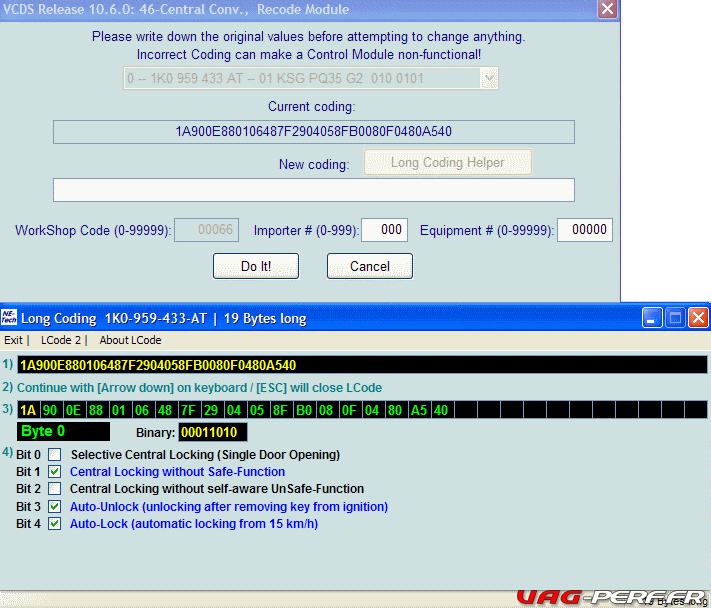Open the NE-tech icon in Long Coding title bar
This screenshot has height=608, width=711.
tap(9, 317)
